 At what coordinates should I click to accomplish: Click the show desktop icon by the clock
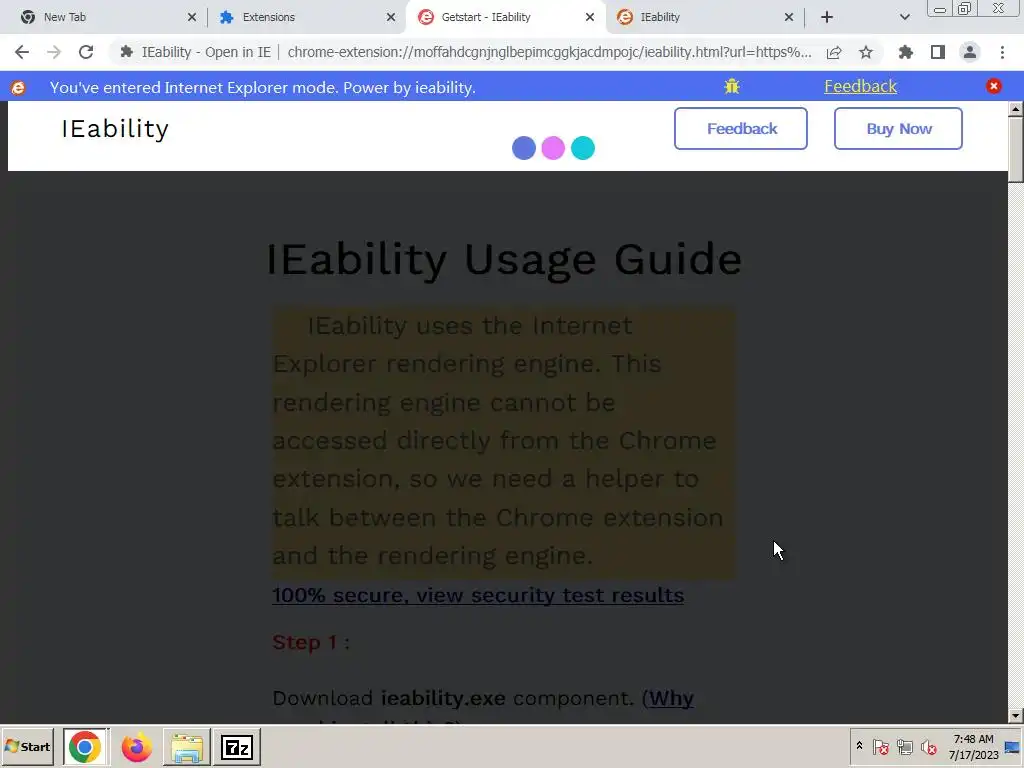click(x=1014, y=747)
